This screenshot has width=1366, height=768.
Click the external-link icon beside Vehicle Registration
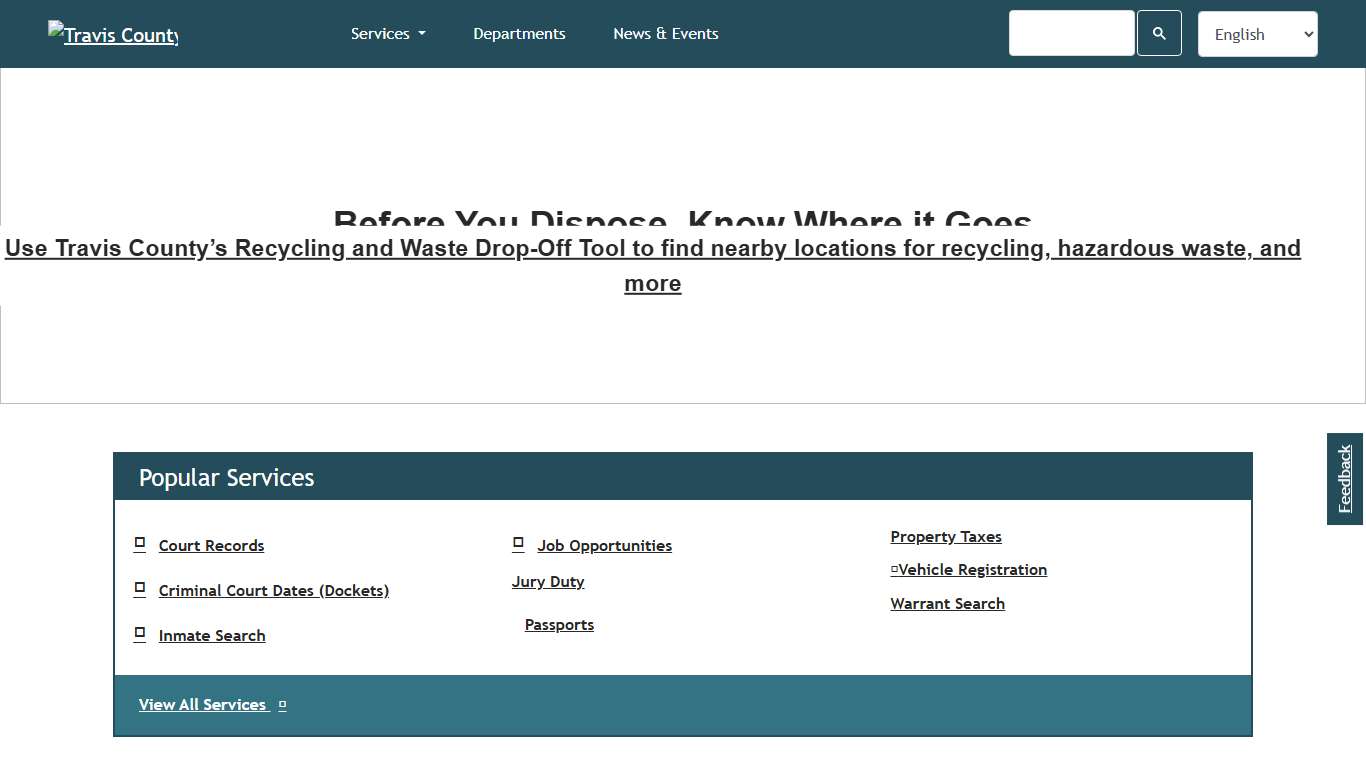894,568
